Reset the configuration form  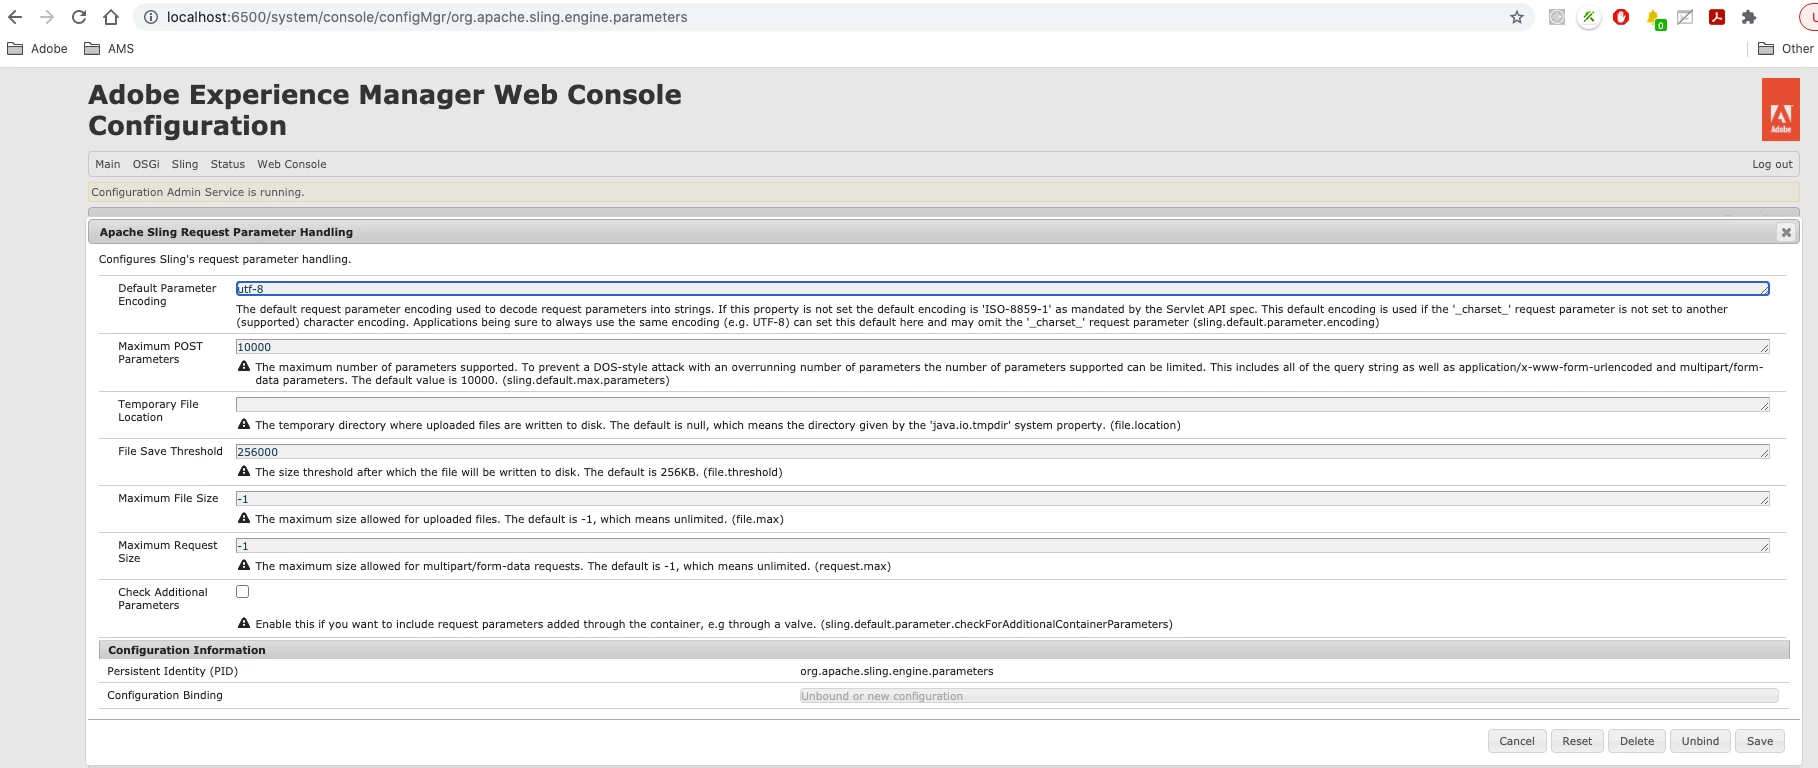pyautogui.click(x=1577, y=741)
